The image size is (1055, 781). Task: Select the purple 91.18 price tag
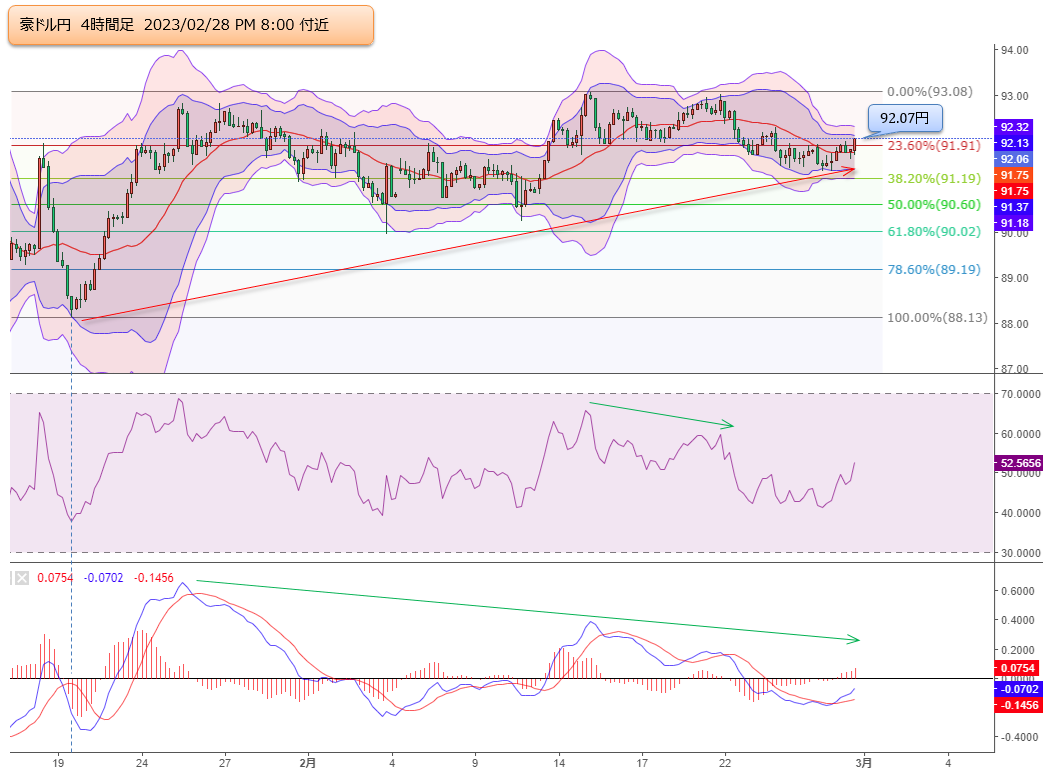1013,223
